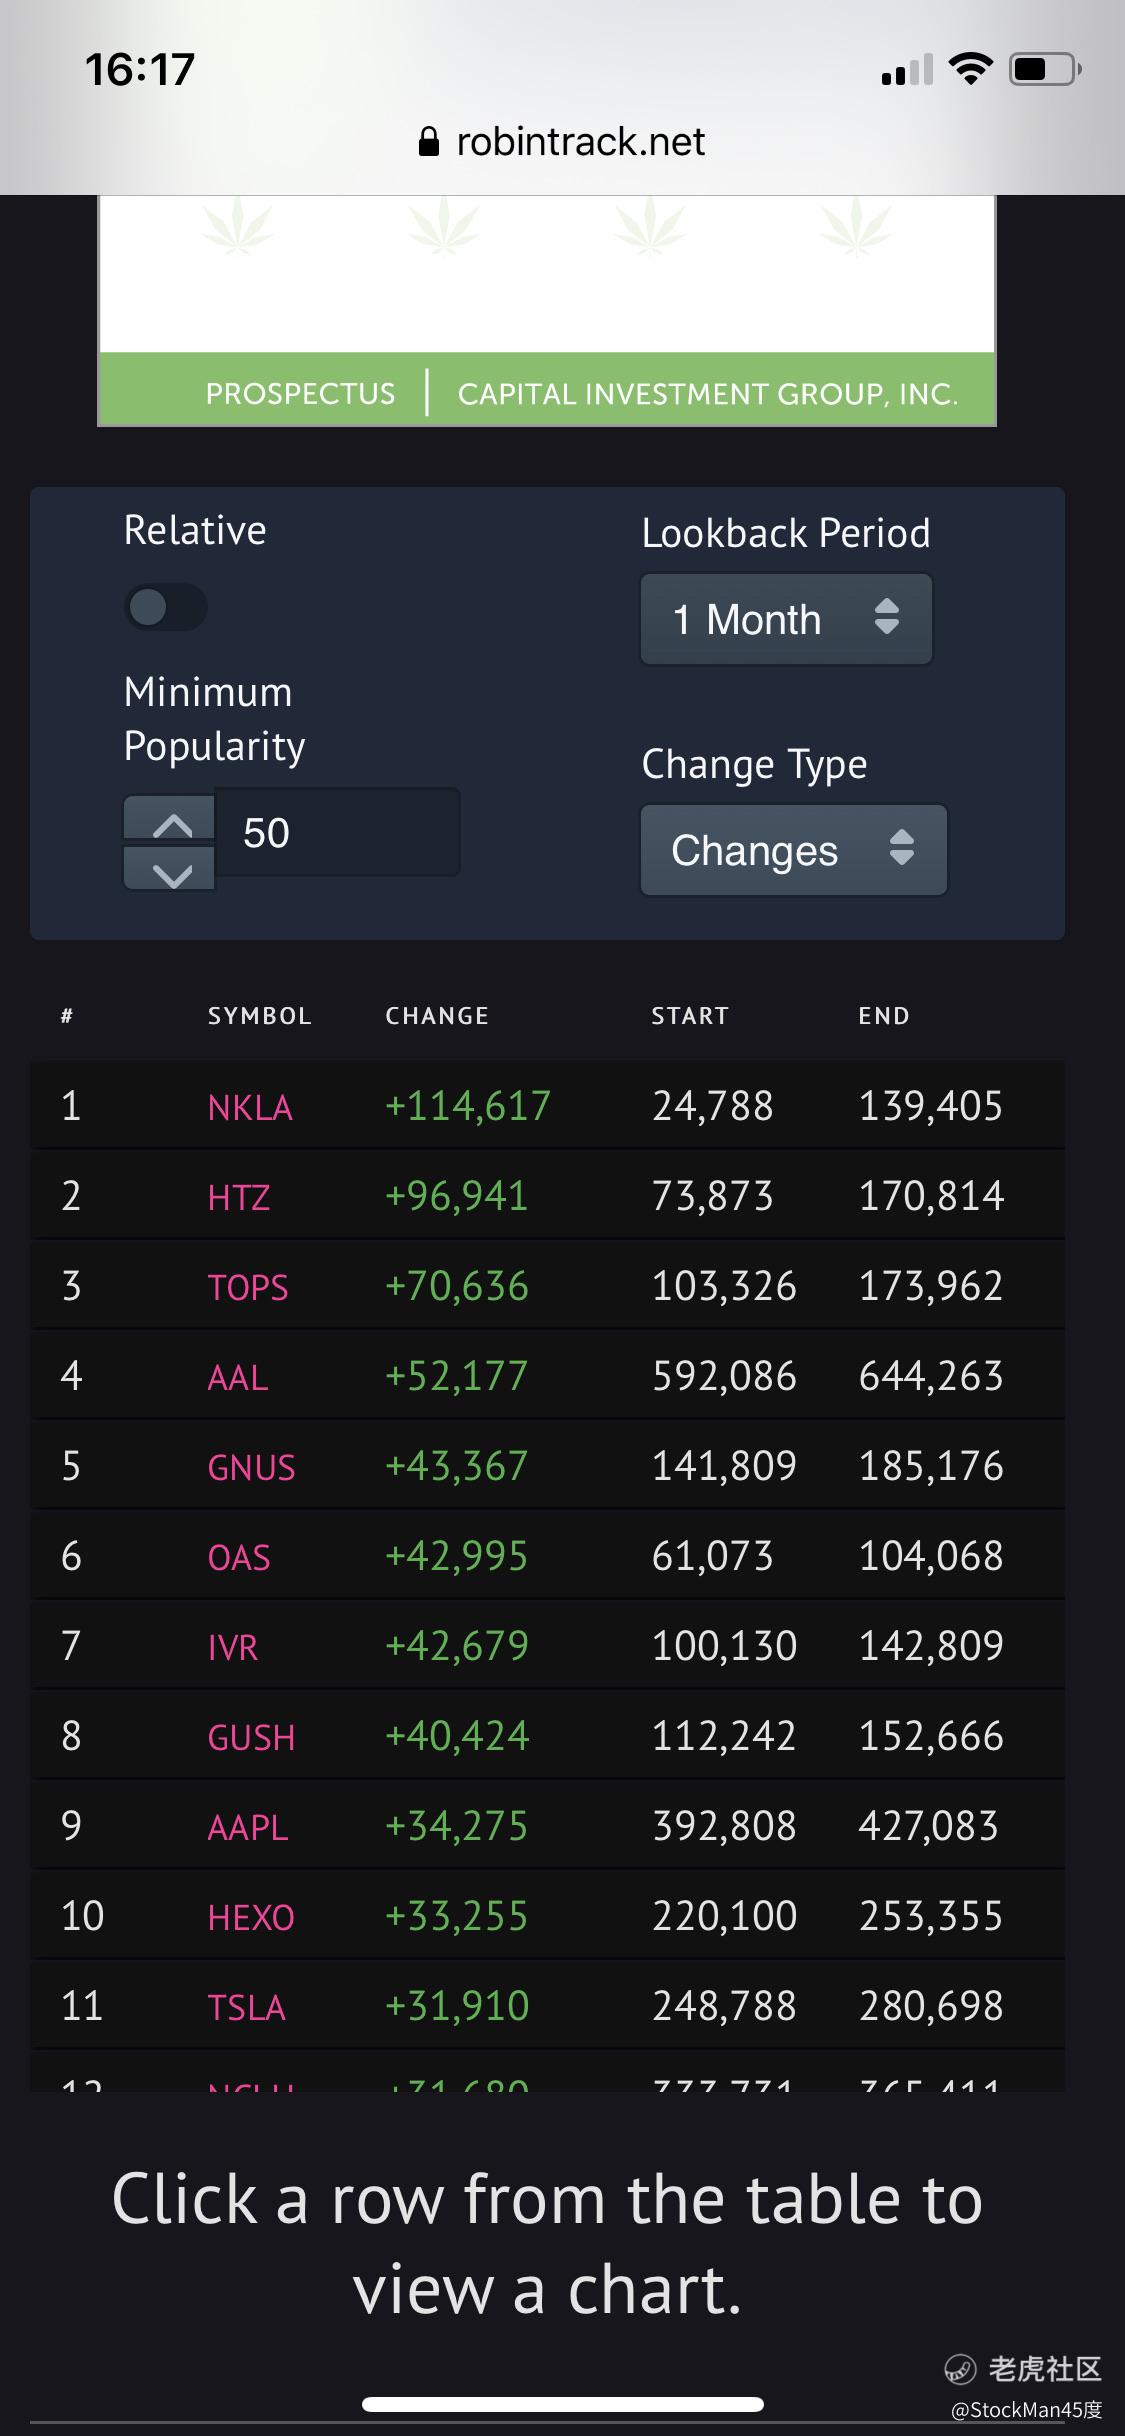Click the end value 139,405
Viewport: 1125px width, 2436px height.
(x=931, y=1106)
